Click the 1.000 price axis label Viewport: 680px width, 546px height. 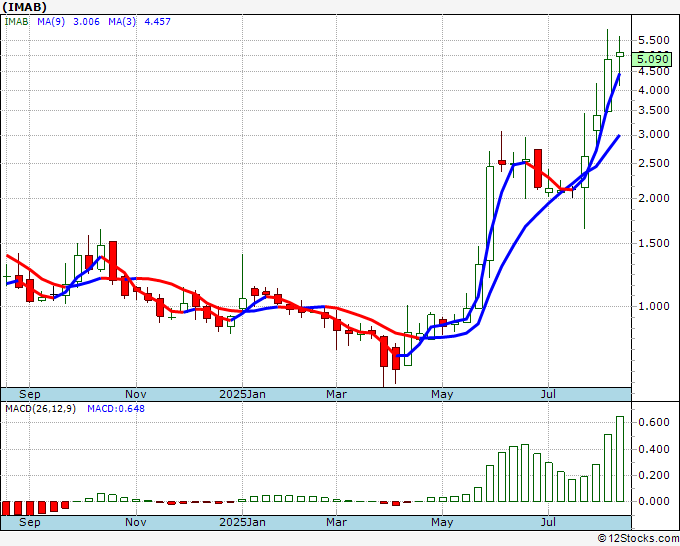coord(654,306)
